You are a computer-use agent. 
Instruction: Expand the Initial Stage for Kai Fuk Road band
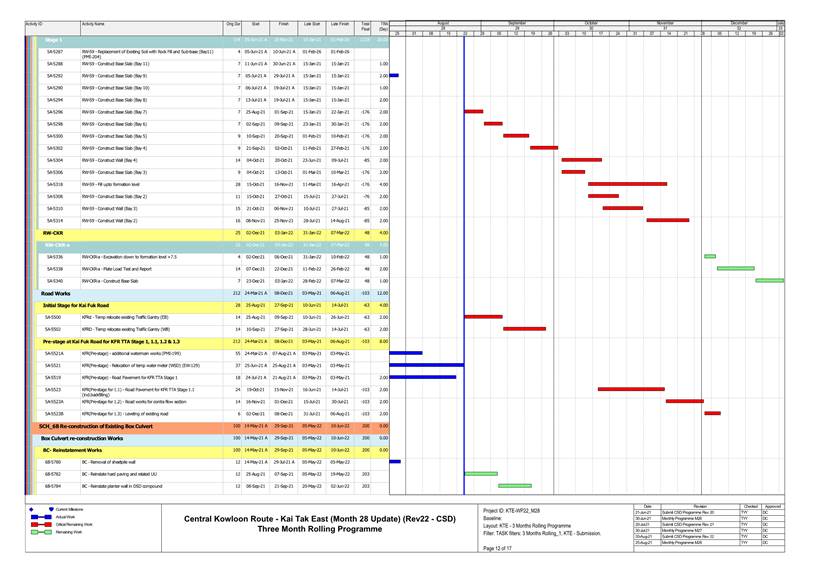82,304
